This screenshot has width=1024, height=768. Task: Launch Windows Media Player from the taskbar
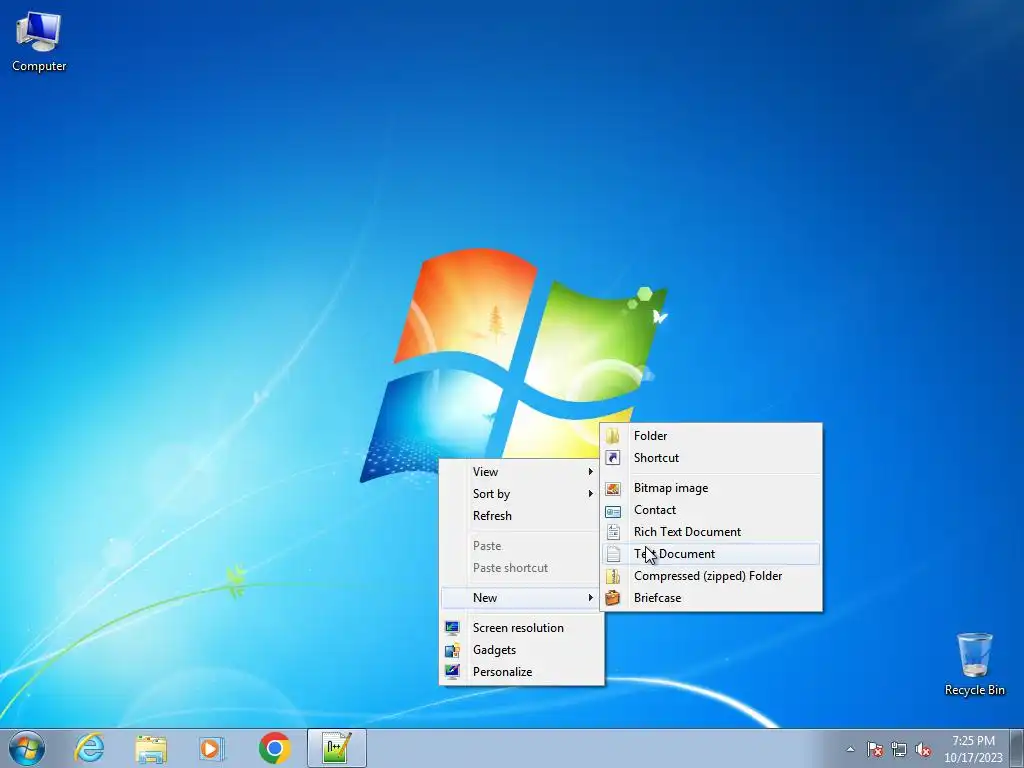point(212,748)
